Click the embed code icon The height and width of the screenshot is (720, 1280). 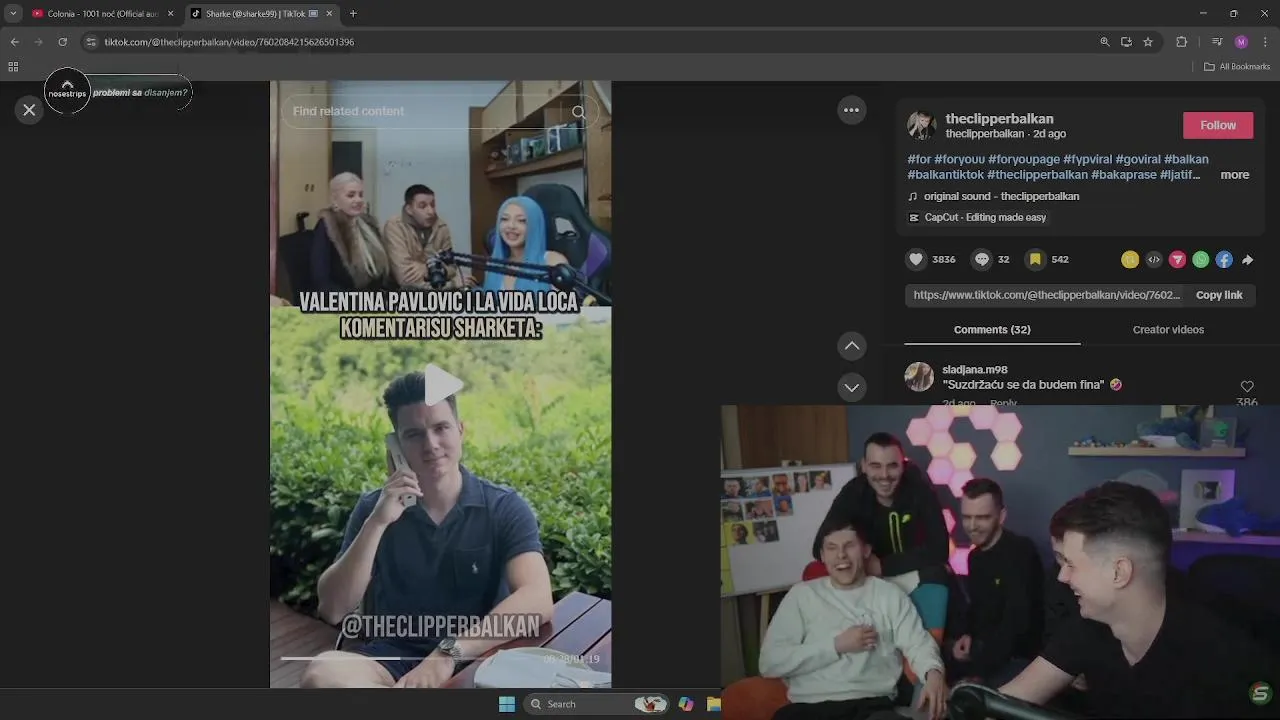pyautogui.click(x=1154, y=260)
